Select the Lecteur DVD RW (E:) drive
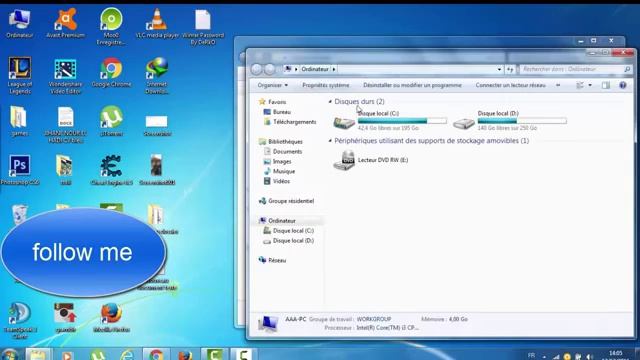This screenshot has height=360, width=640. (371, 160)
